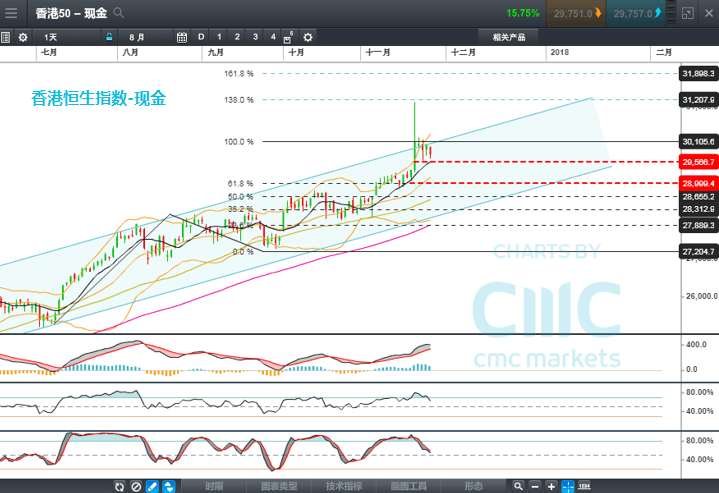Click the buy price 29,757.0

tap(636, 13)
